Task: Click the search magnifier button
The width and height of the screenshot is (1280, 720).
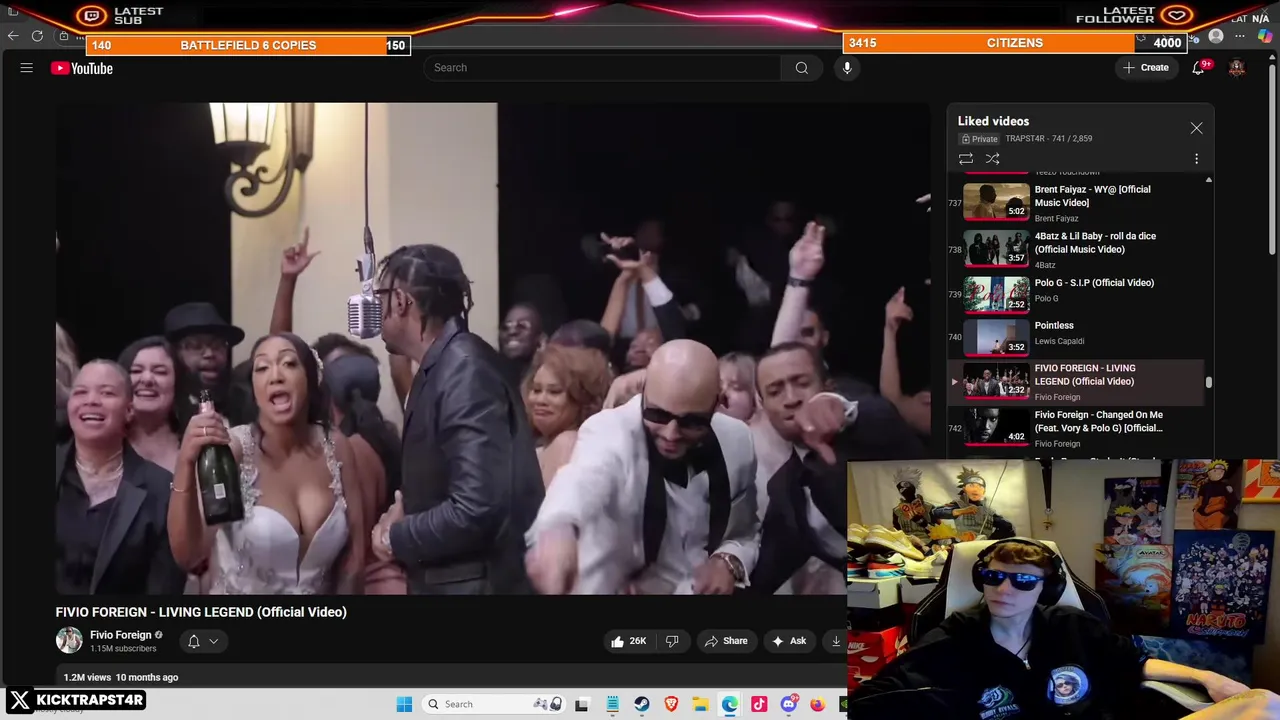Action: (x=801, y=68)
